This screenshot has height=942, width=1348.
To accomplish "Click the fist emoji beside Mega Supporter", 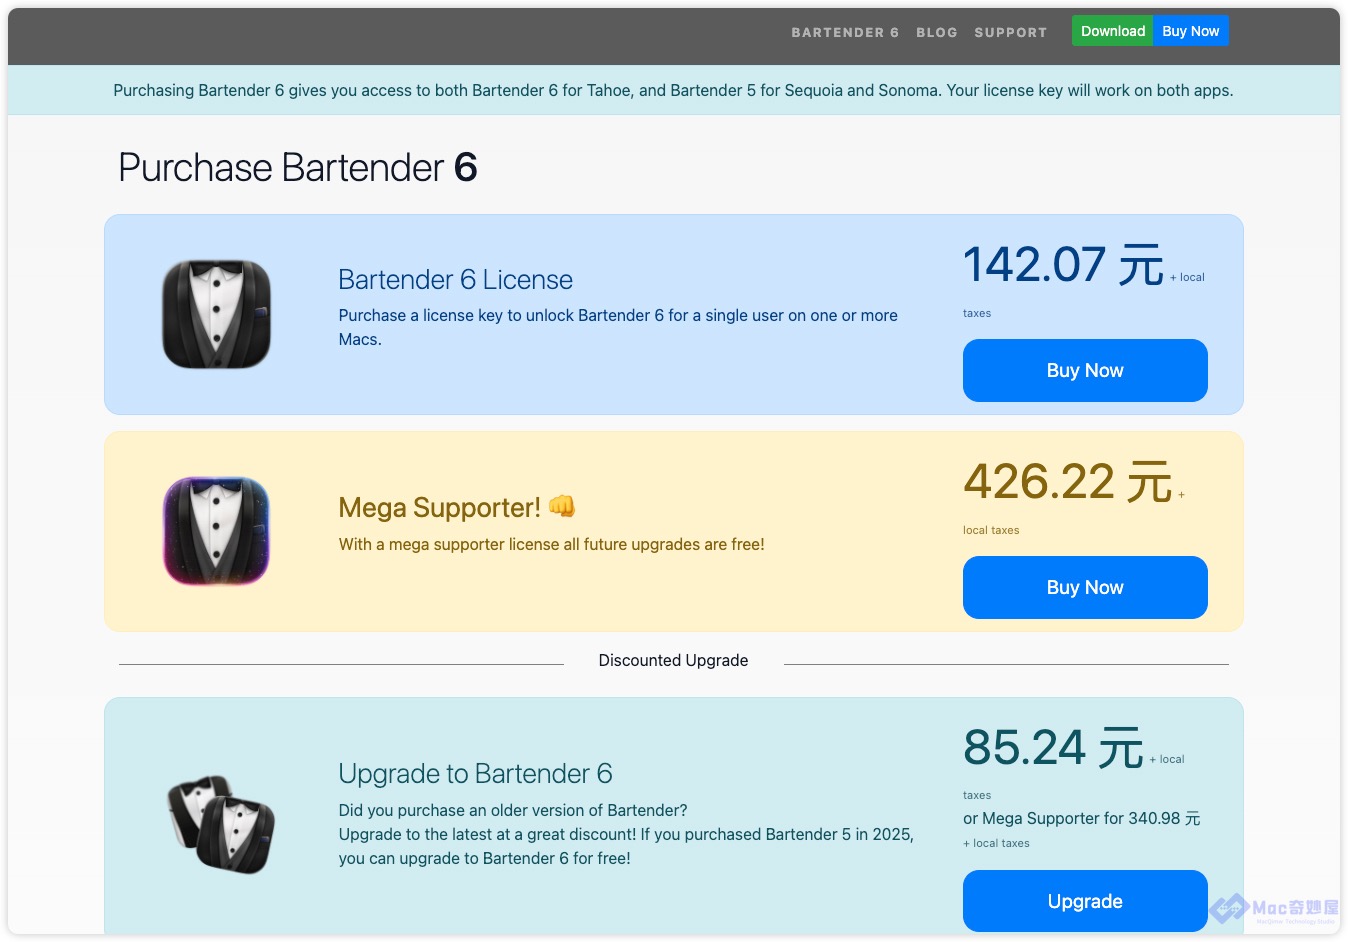I will coord(562,506).
